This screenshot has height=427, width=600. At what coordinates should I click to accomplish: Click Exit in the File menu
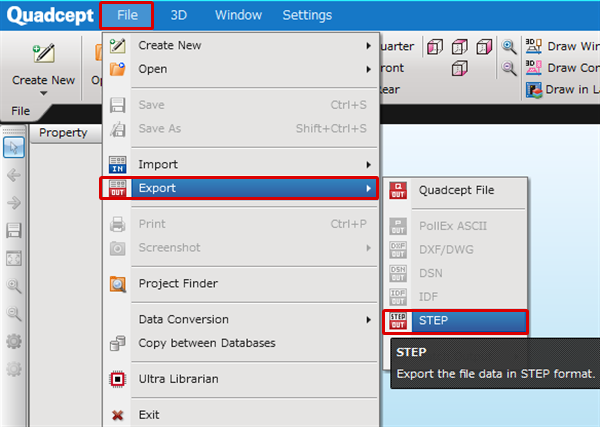pyautogui.click(x=241, y=415)
